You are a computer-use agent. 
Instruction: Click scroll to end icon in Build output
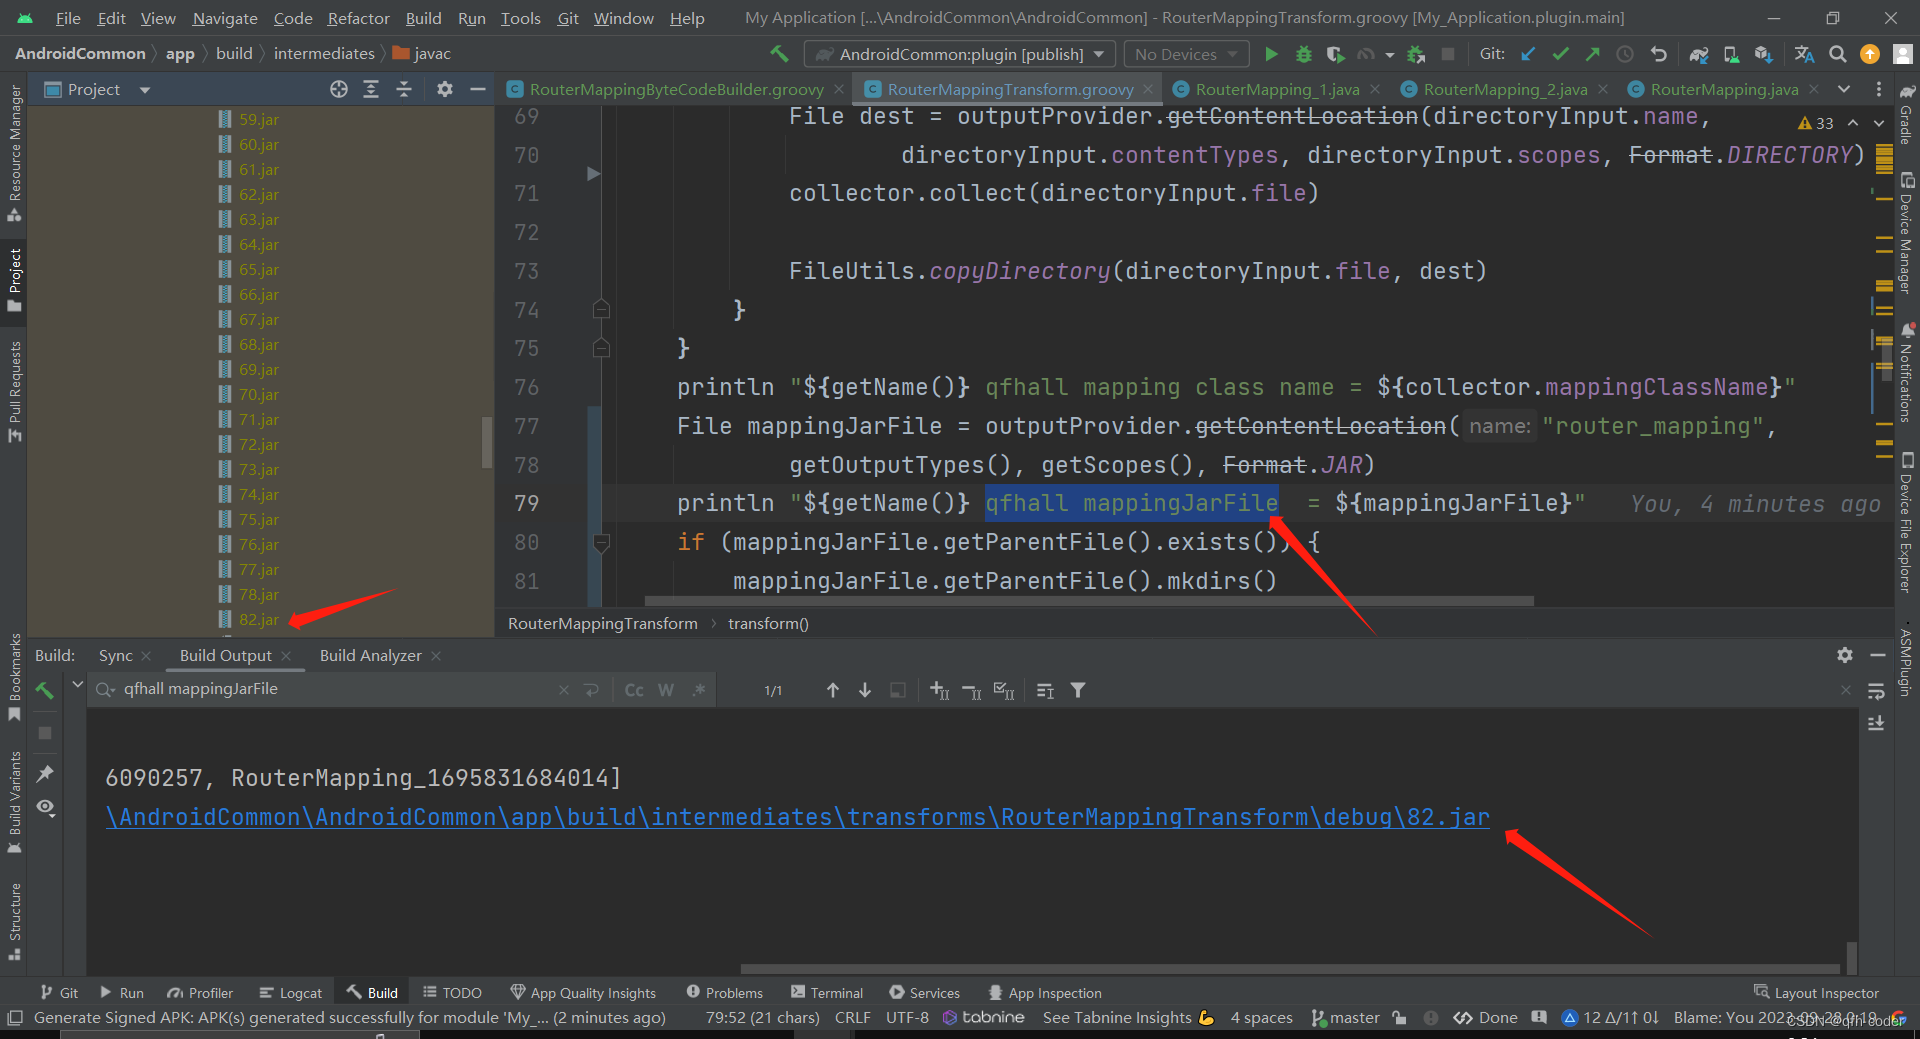click(x=1876, y=723)
